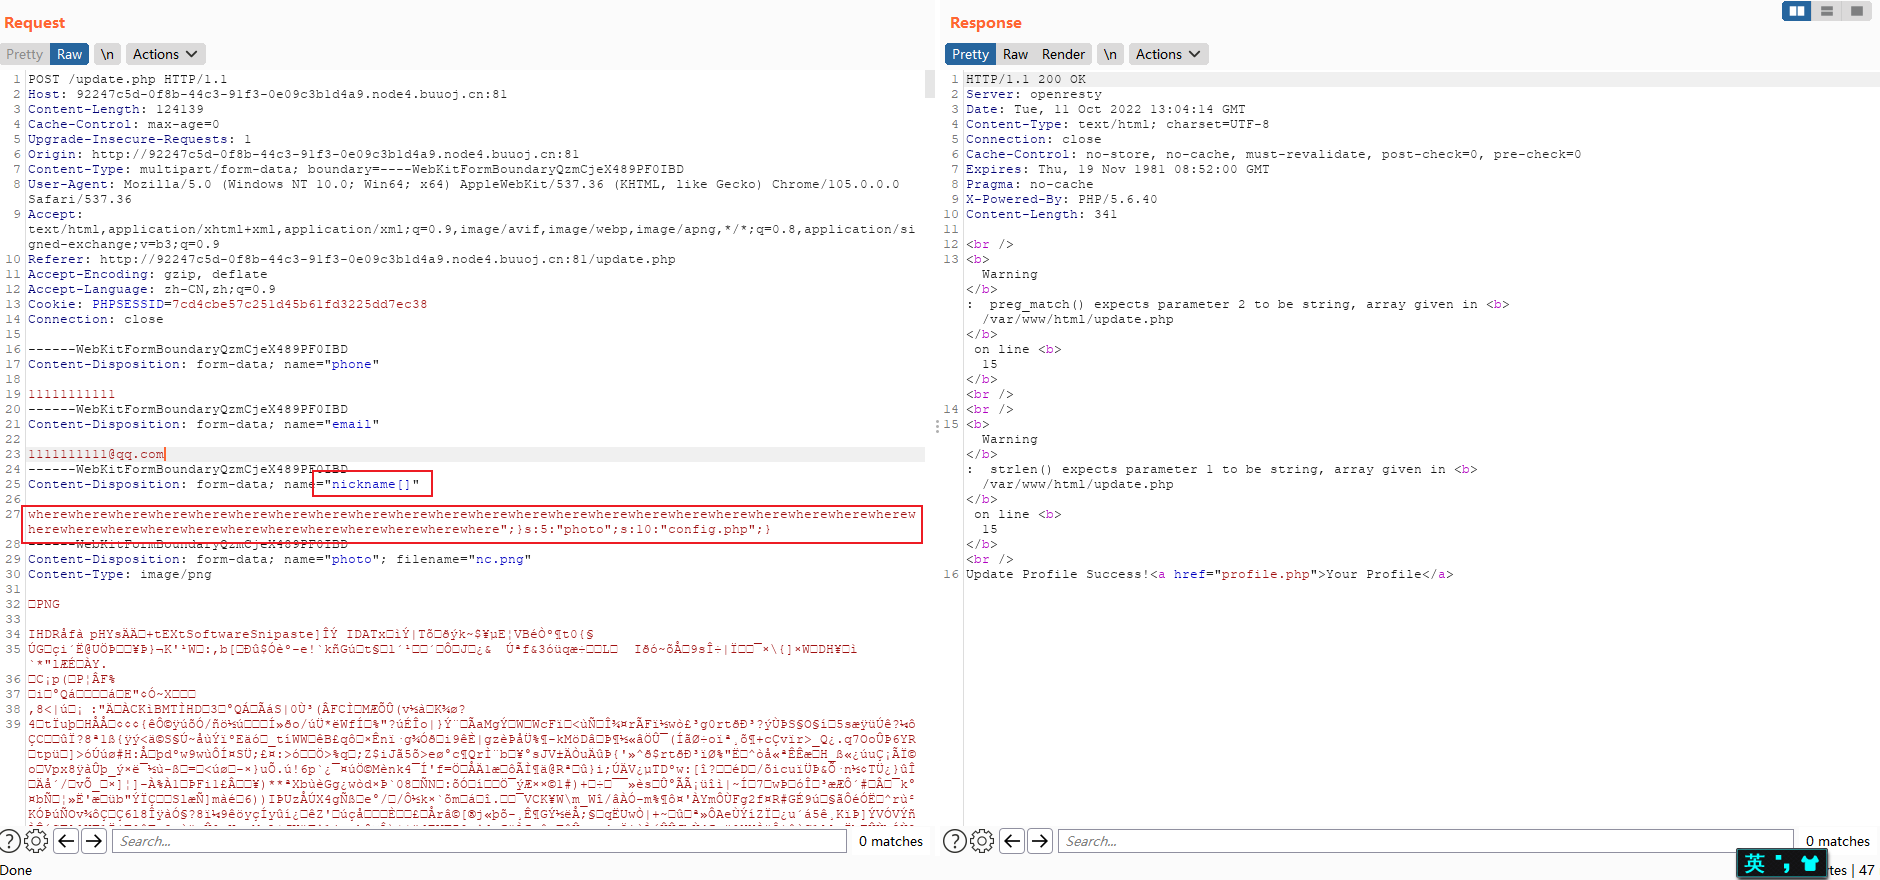The width and height of the screenshot is (1880, 880).
Task: Toggle IME punctuation mode icon
Action: (1782, 864)
